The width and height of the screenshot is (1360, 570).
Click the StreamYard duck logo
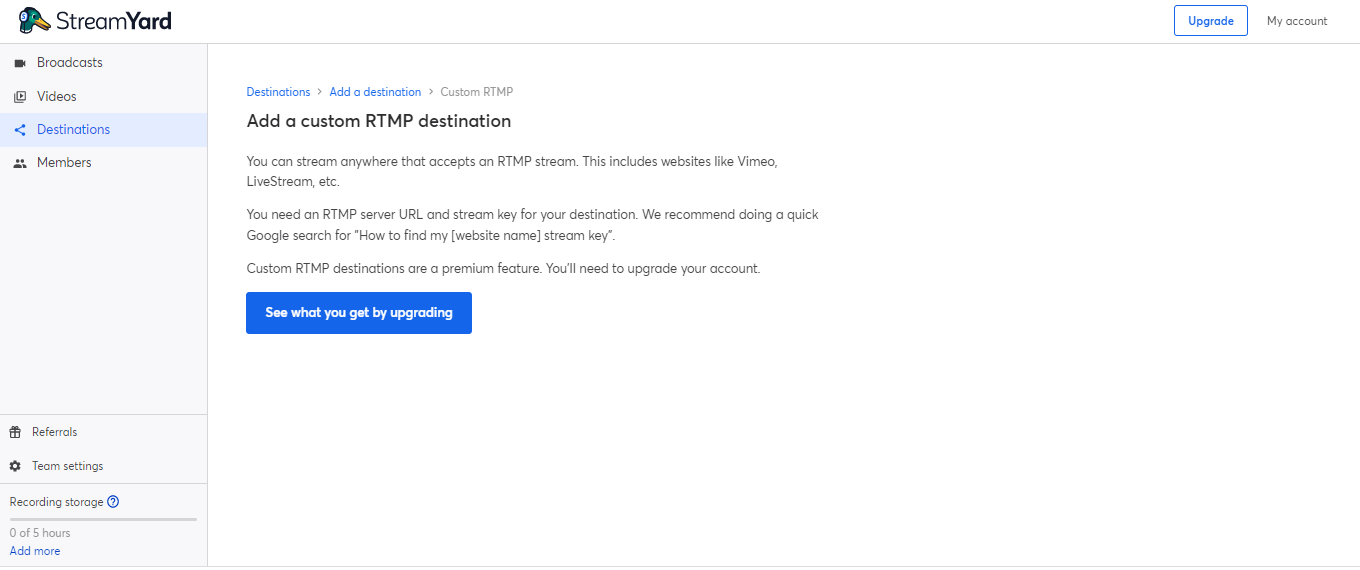pyautogui.click(x=35, y=21)
